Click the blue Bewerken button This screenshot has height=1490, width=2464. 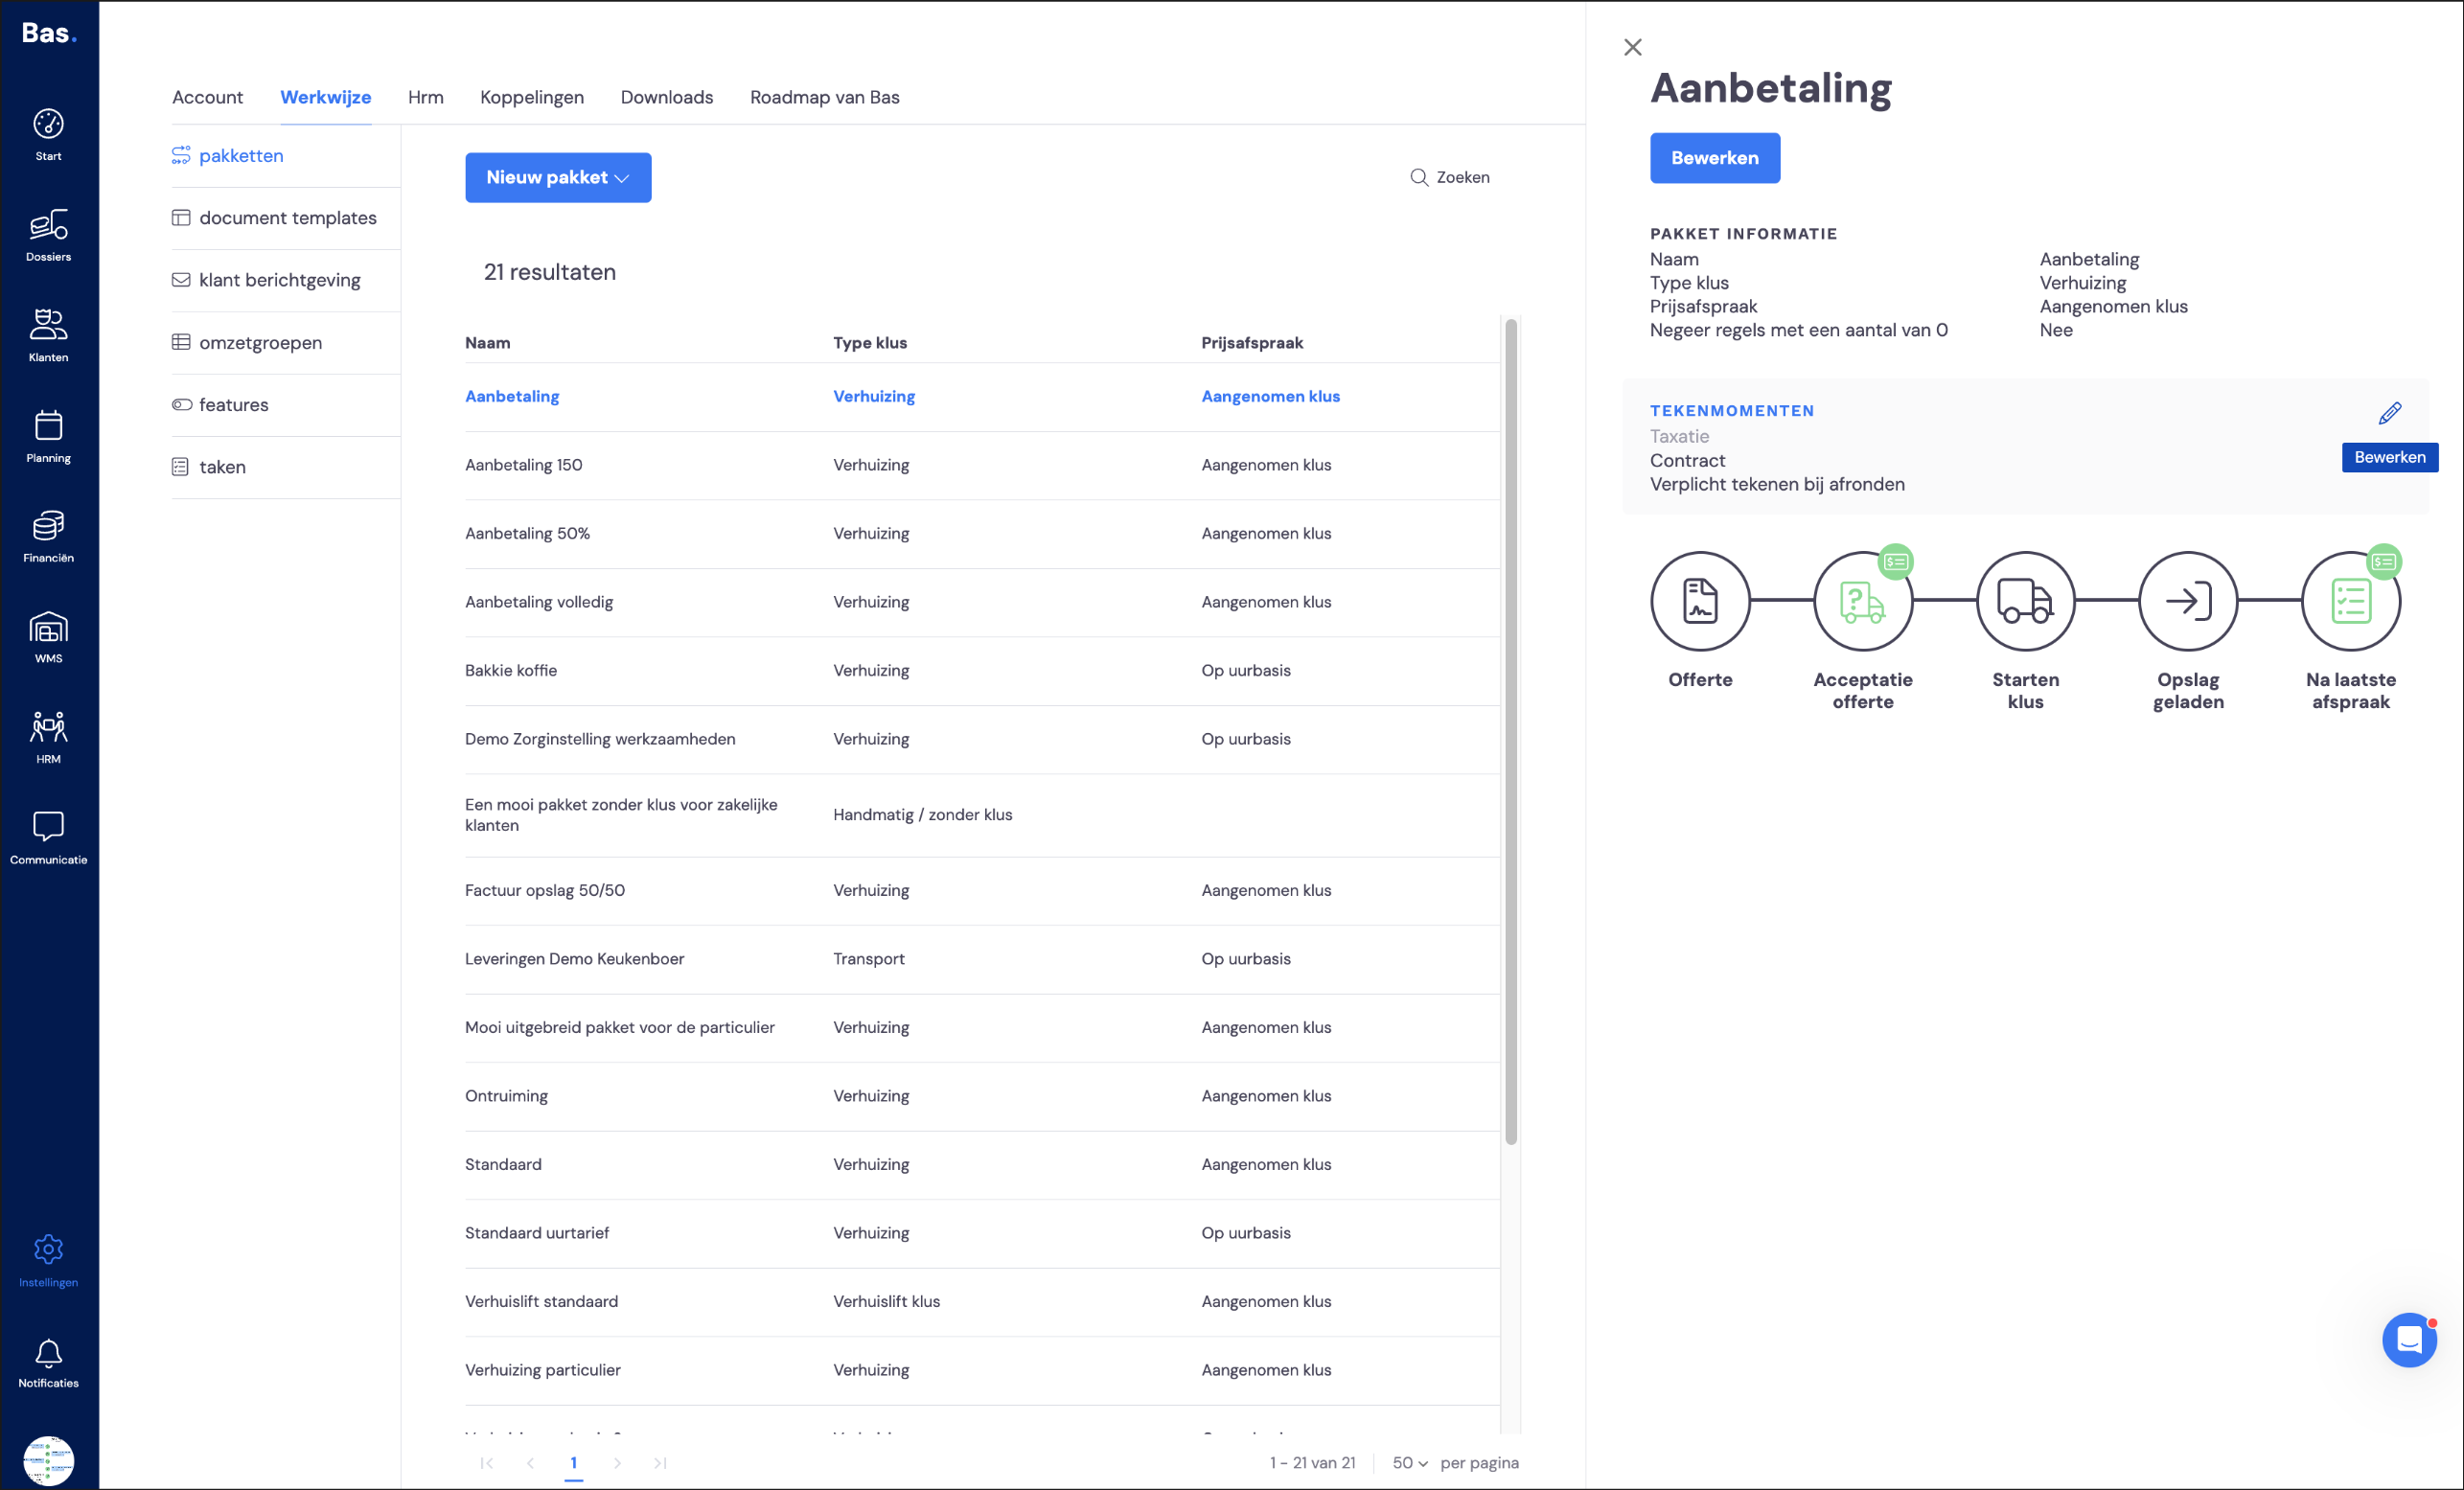click(1714, 158)
